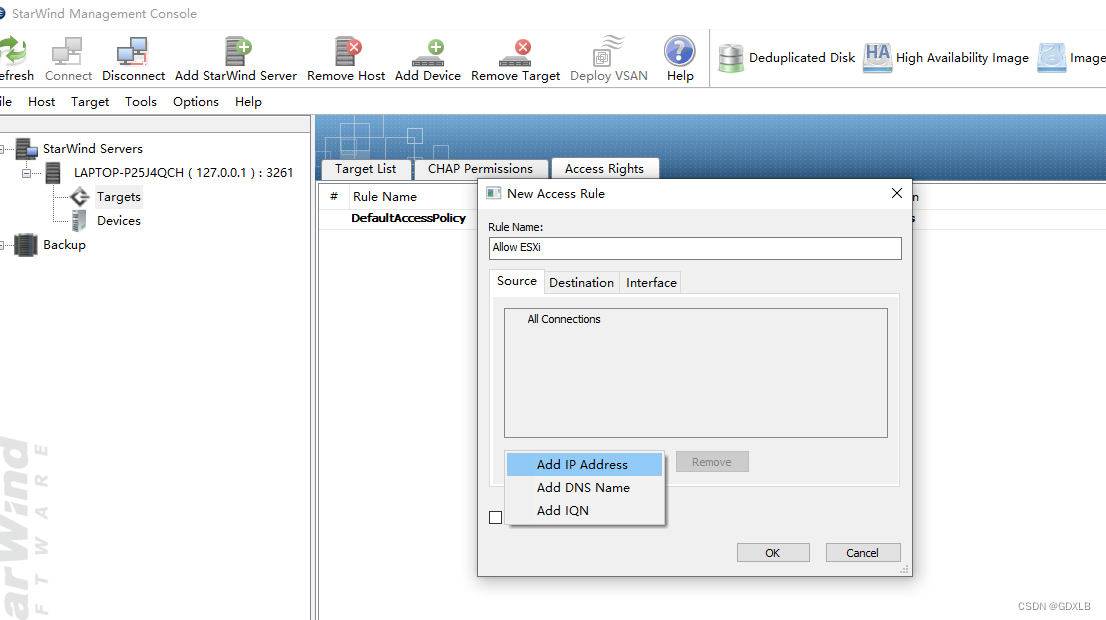
Task: Select the Source tab in the dialog
Action: (x=517, y=281)
